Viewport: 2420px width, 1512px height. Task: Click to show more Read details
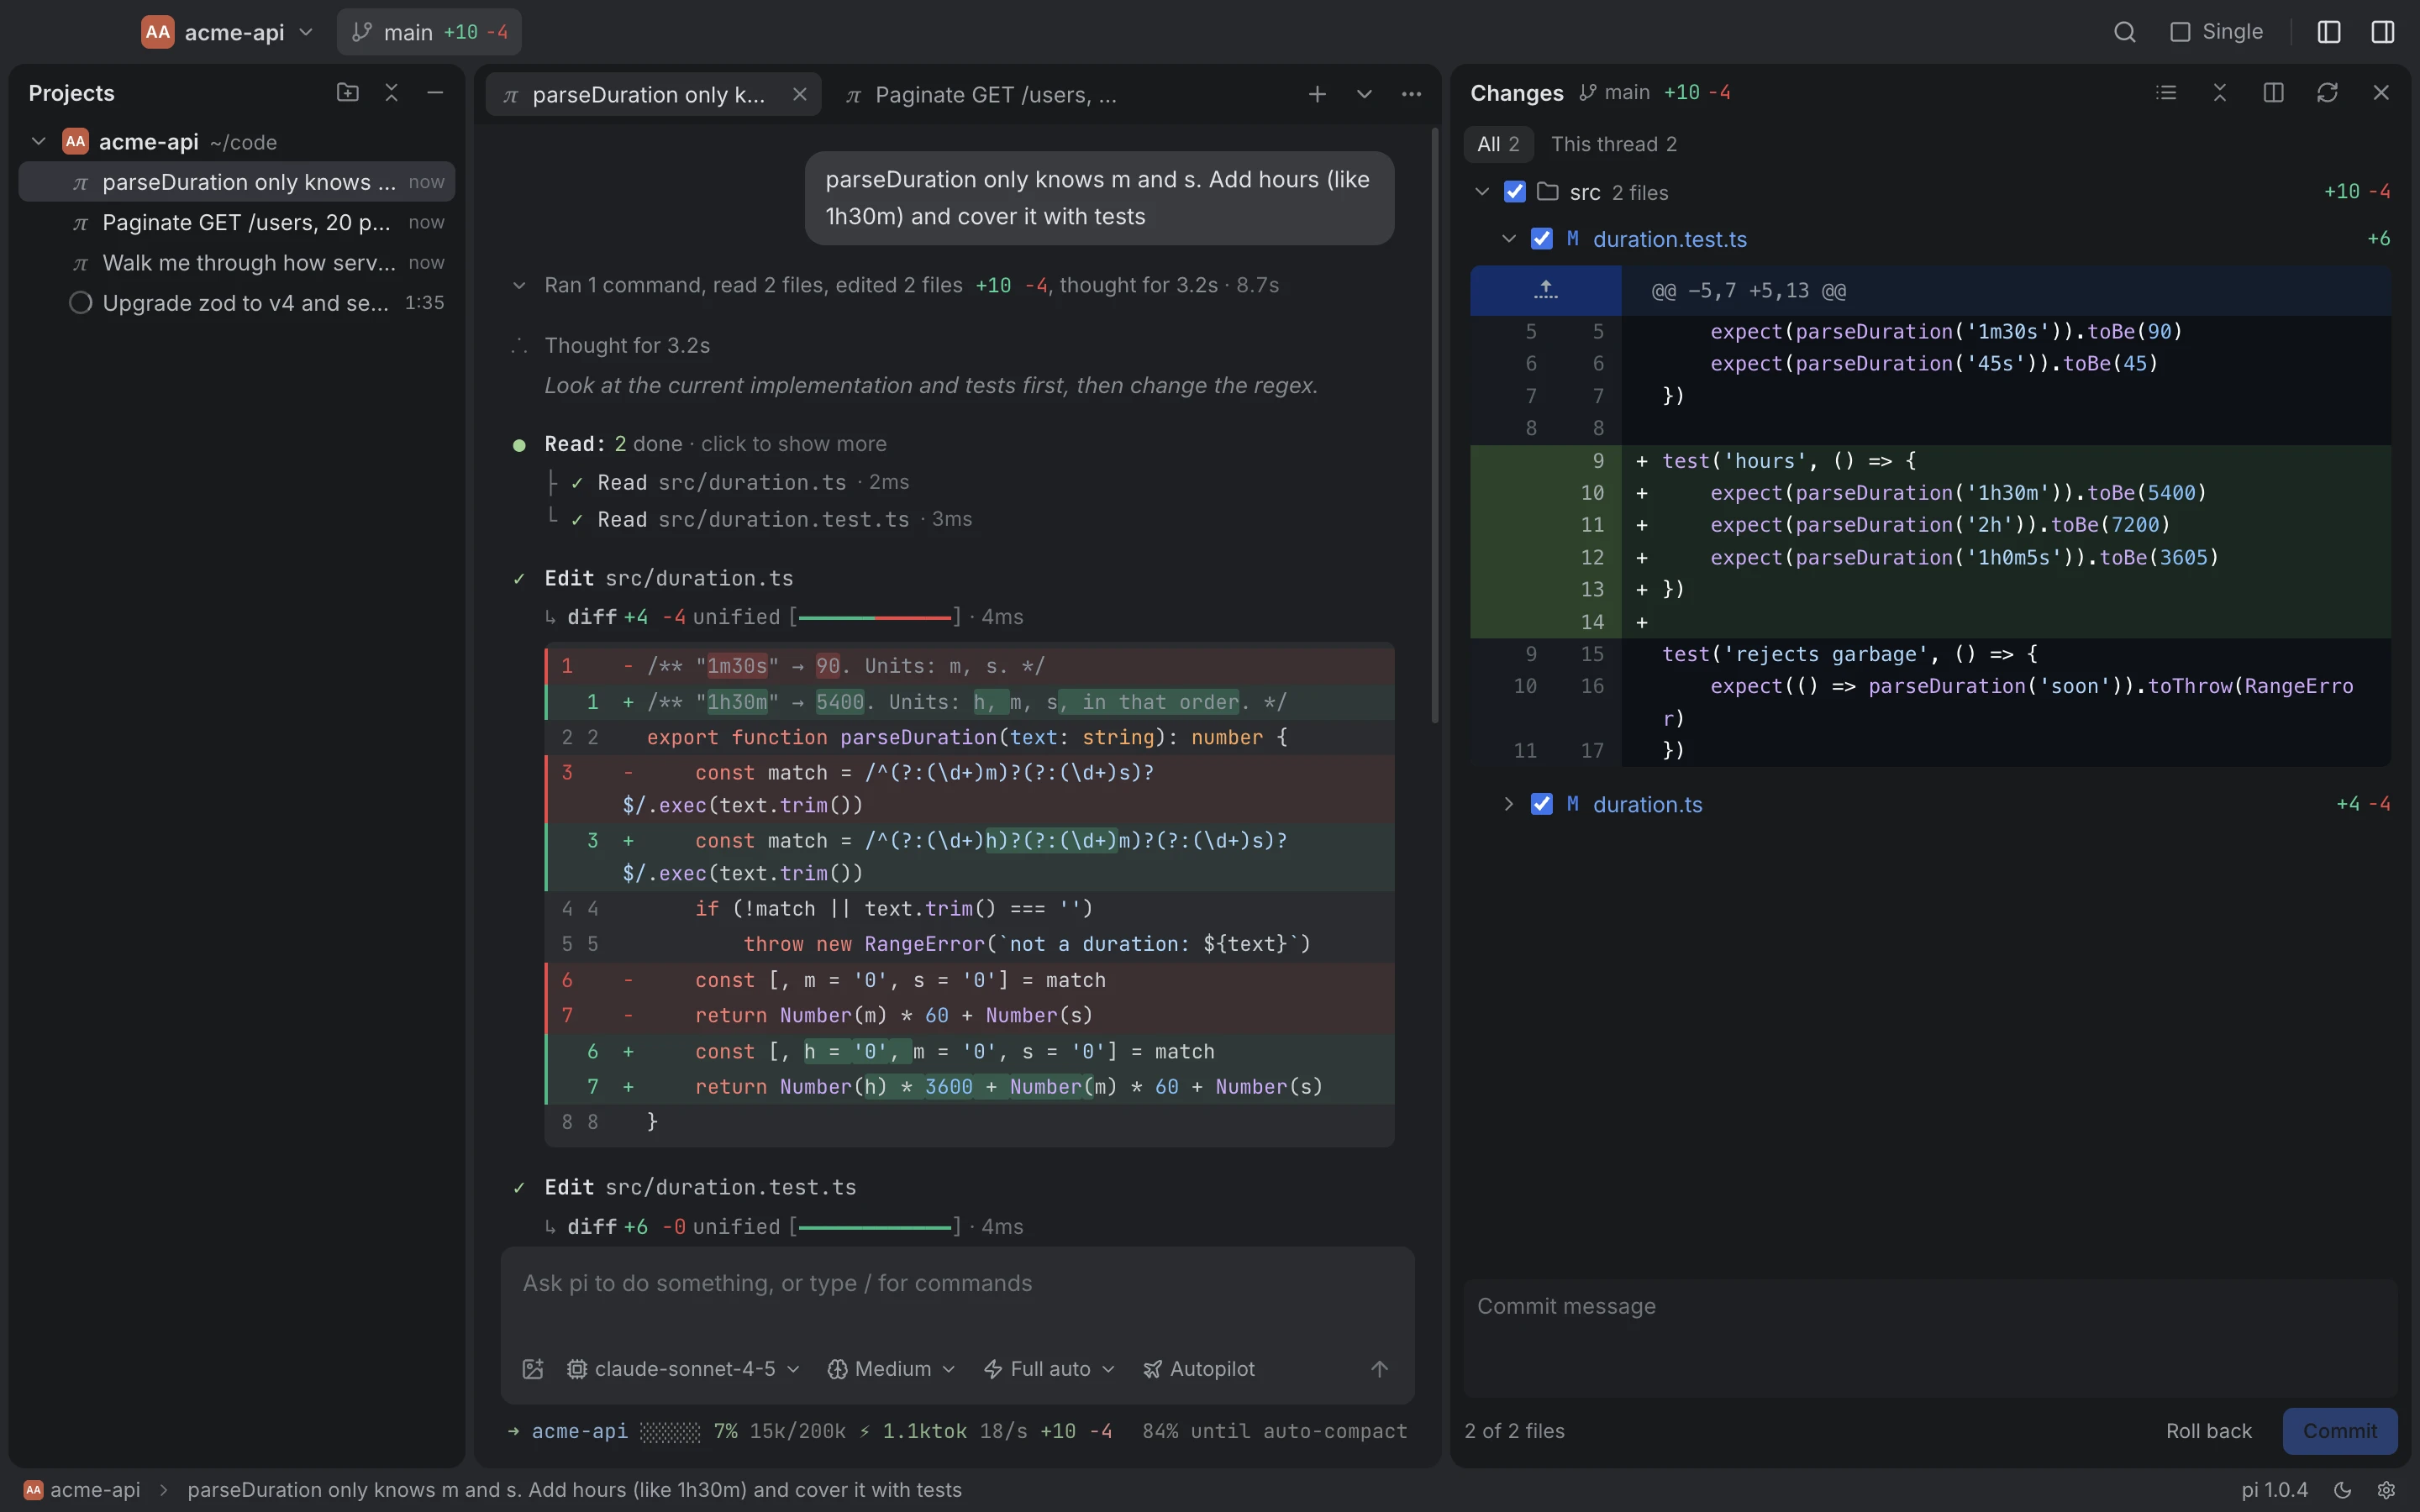[793, 444]
